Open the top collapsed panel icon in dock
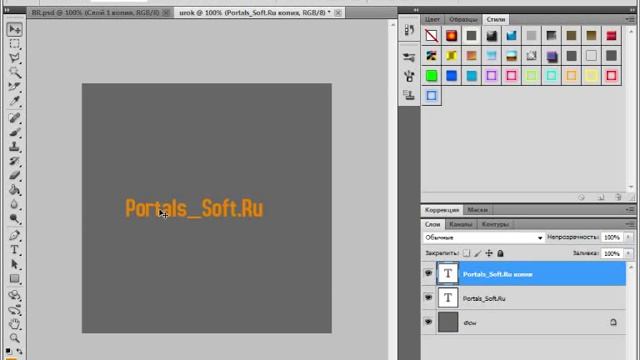 (x=409, y=30)
